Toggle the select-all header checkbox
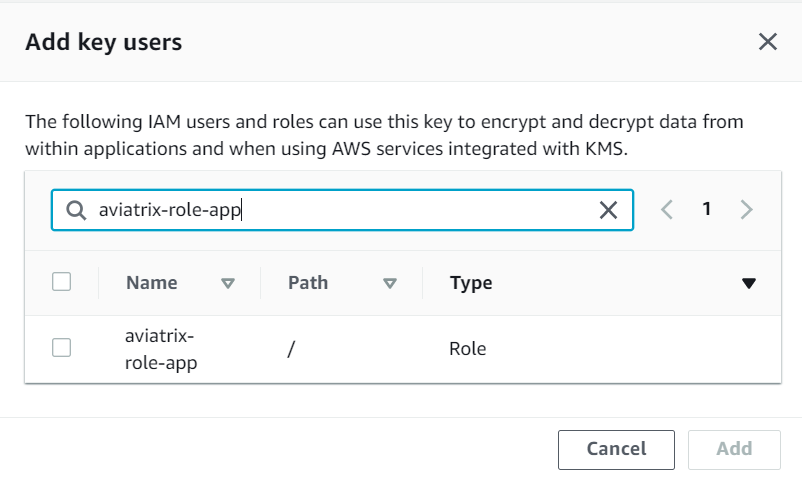 coord(61,281)
